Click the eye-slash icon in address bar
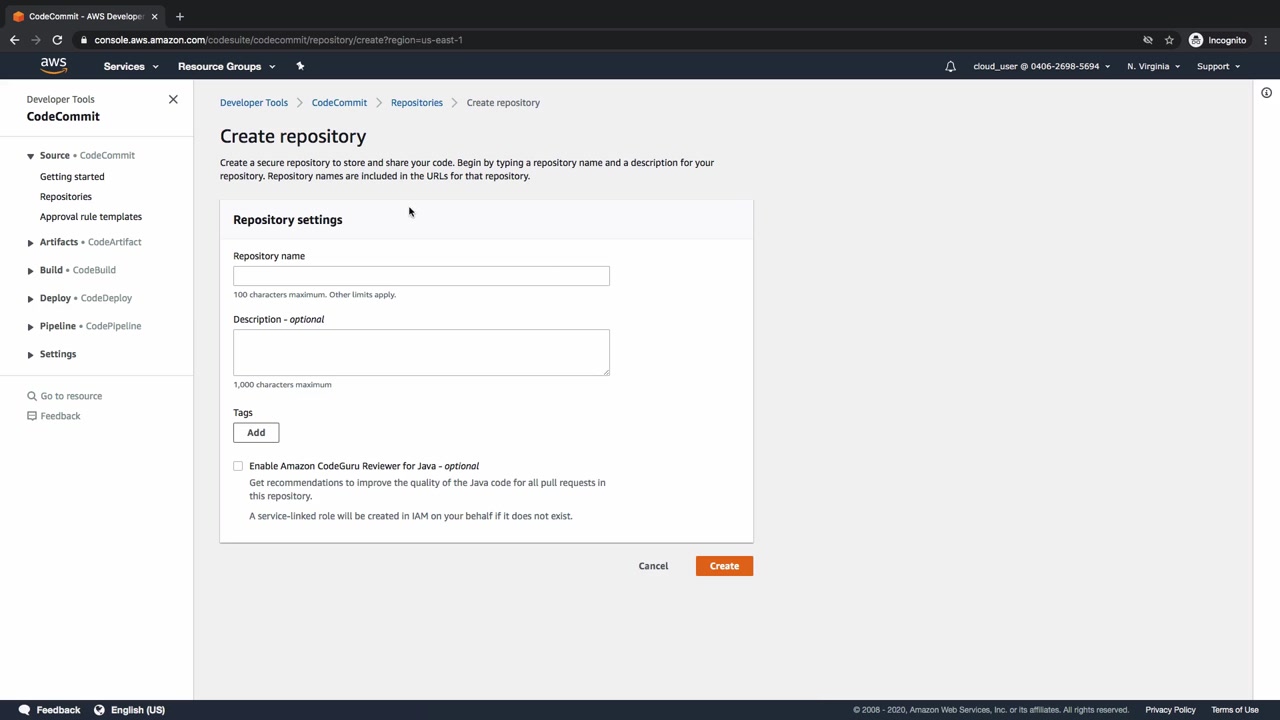Viewport: 1280px width, 720px height. tap(1148, 40)
